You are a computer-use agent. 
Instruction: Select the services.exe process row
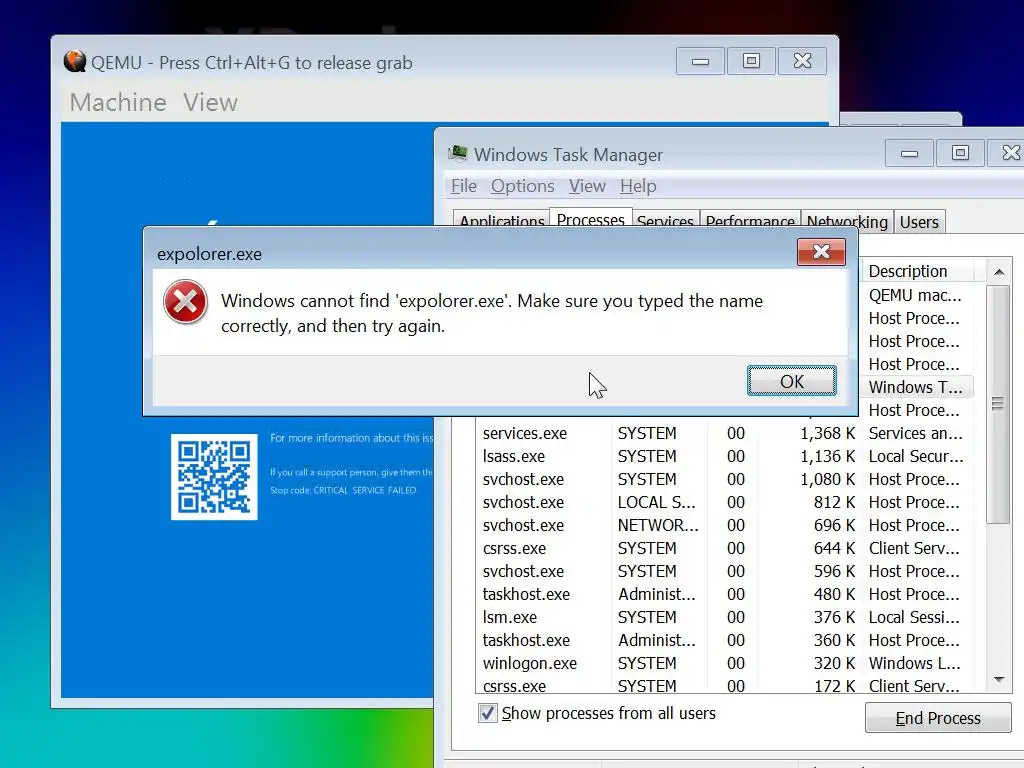[725, 433]
